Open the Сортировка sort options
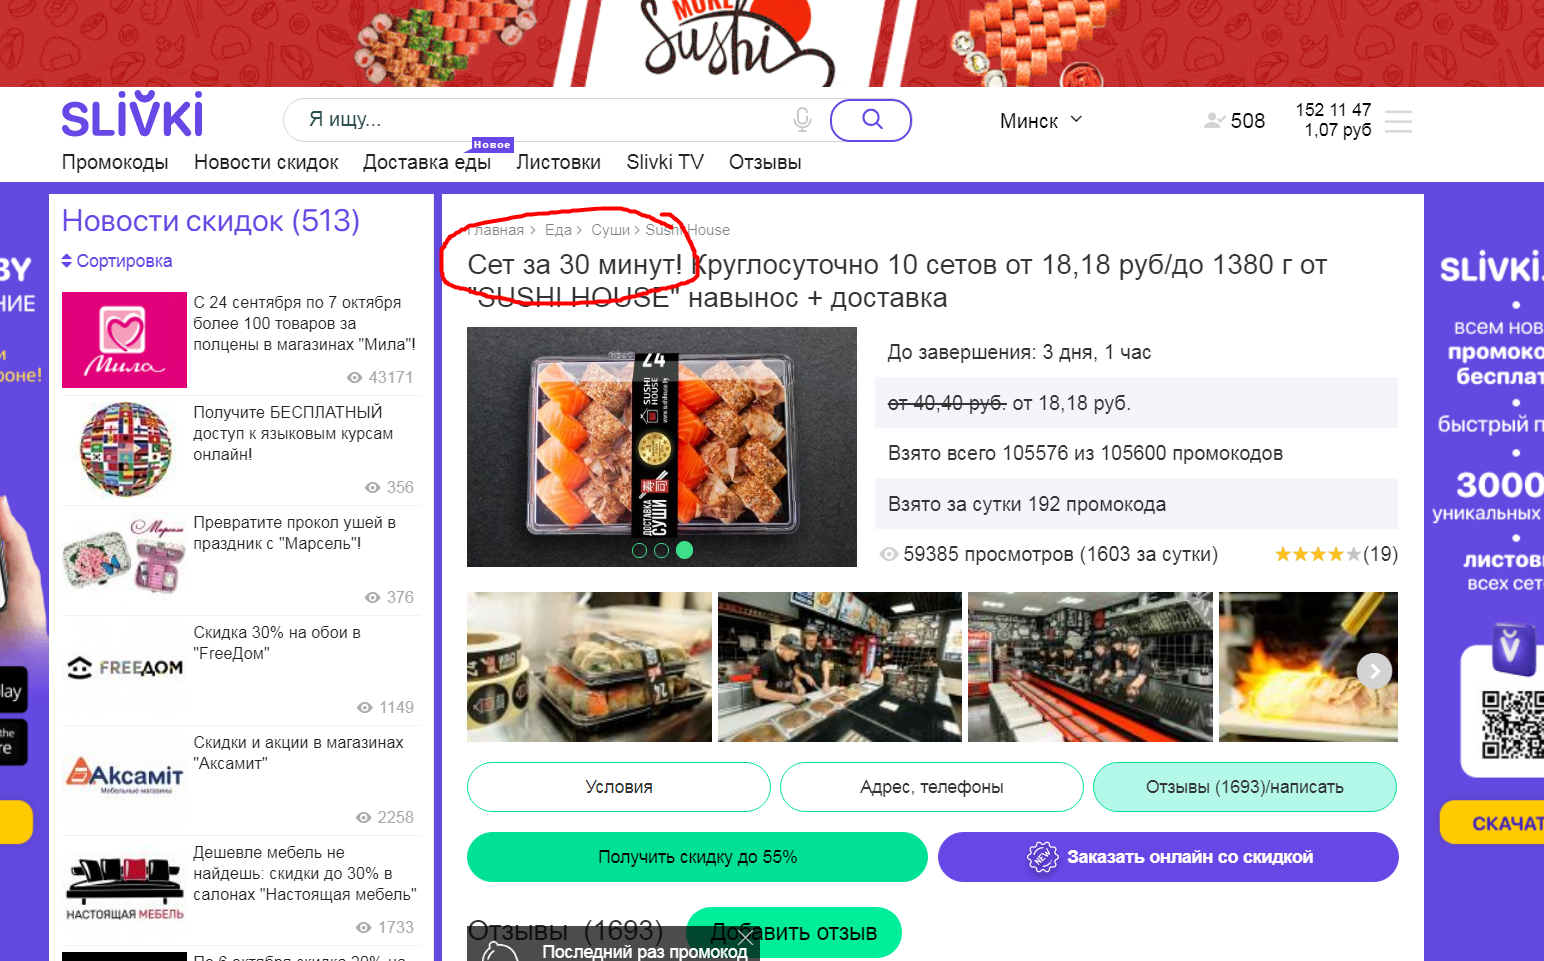Screen dimensions: 1544x961 pyautogui.click(x=117, y=261)
